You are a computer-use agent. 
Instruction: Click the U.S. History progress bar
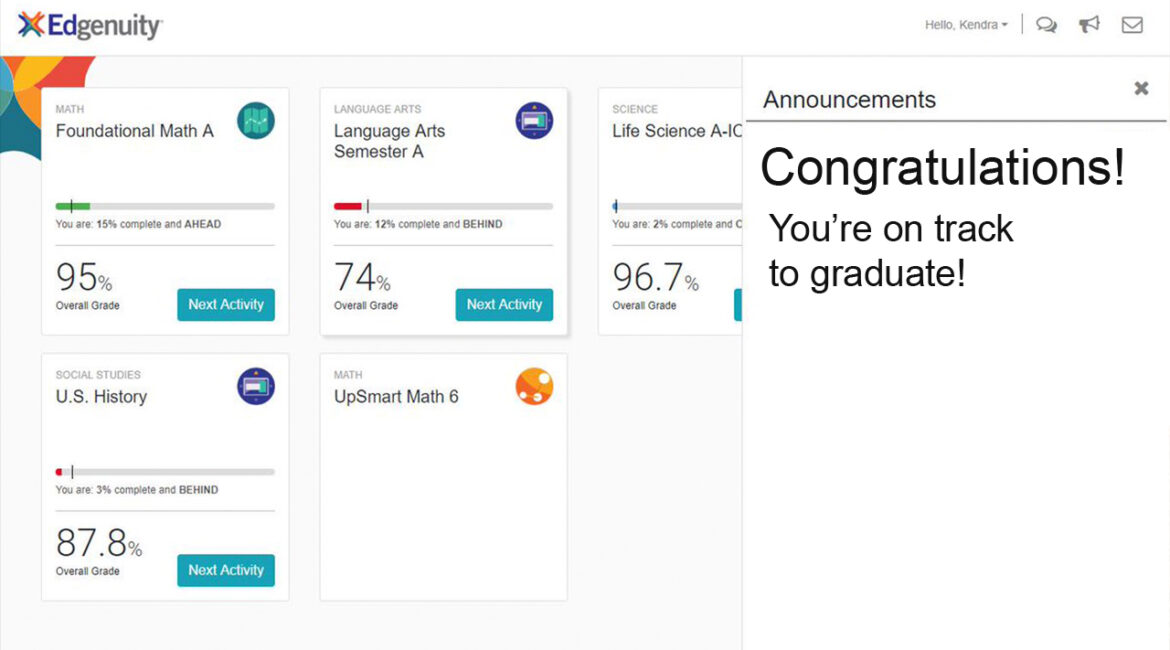[x=165, y=472]
